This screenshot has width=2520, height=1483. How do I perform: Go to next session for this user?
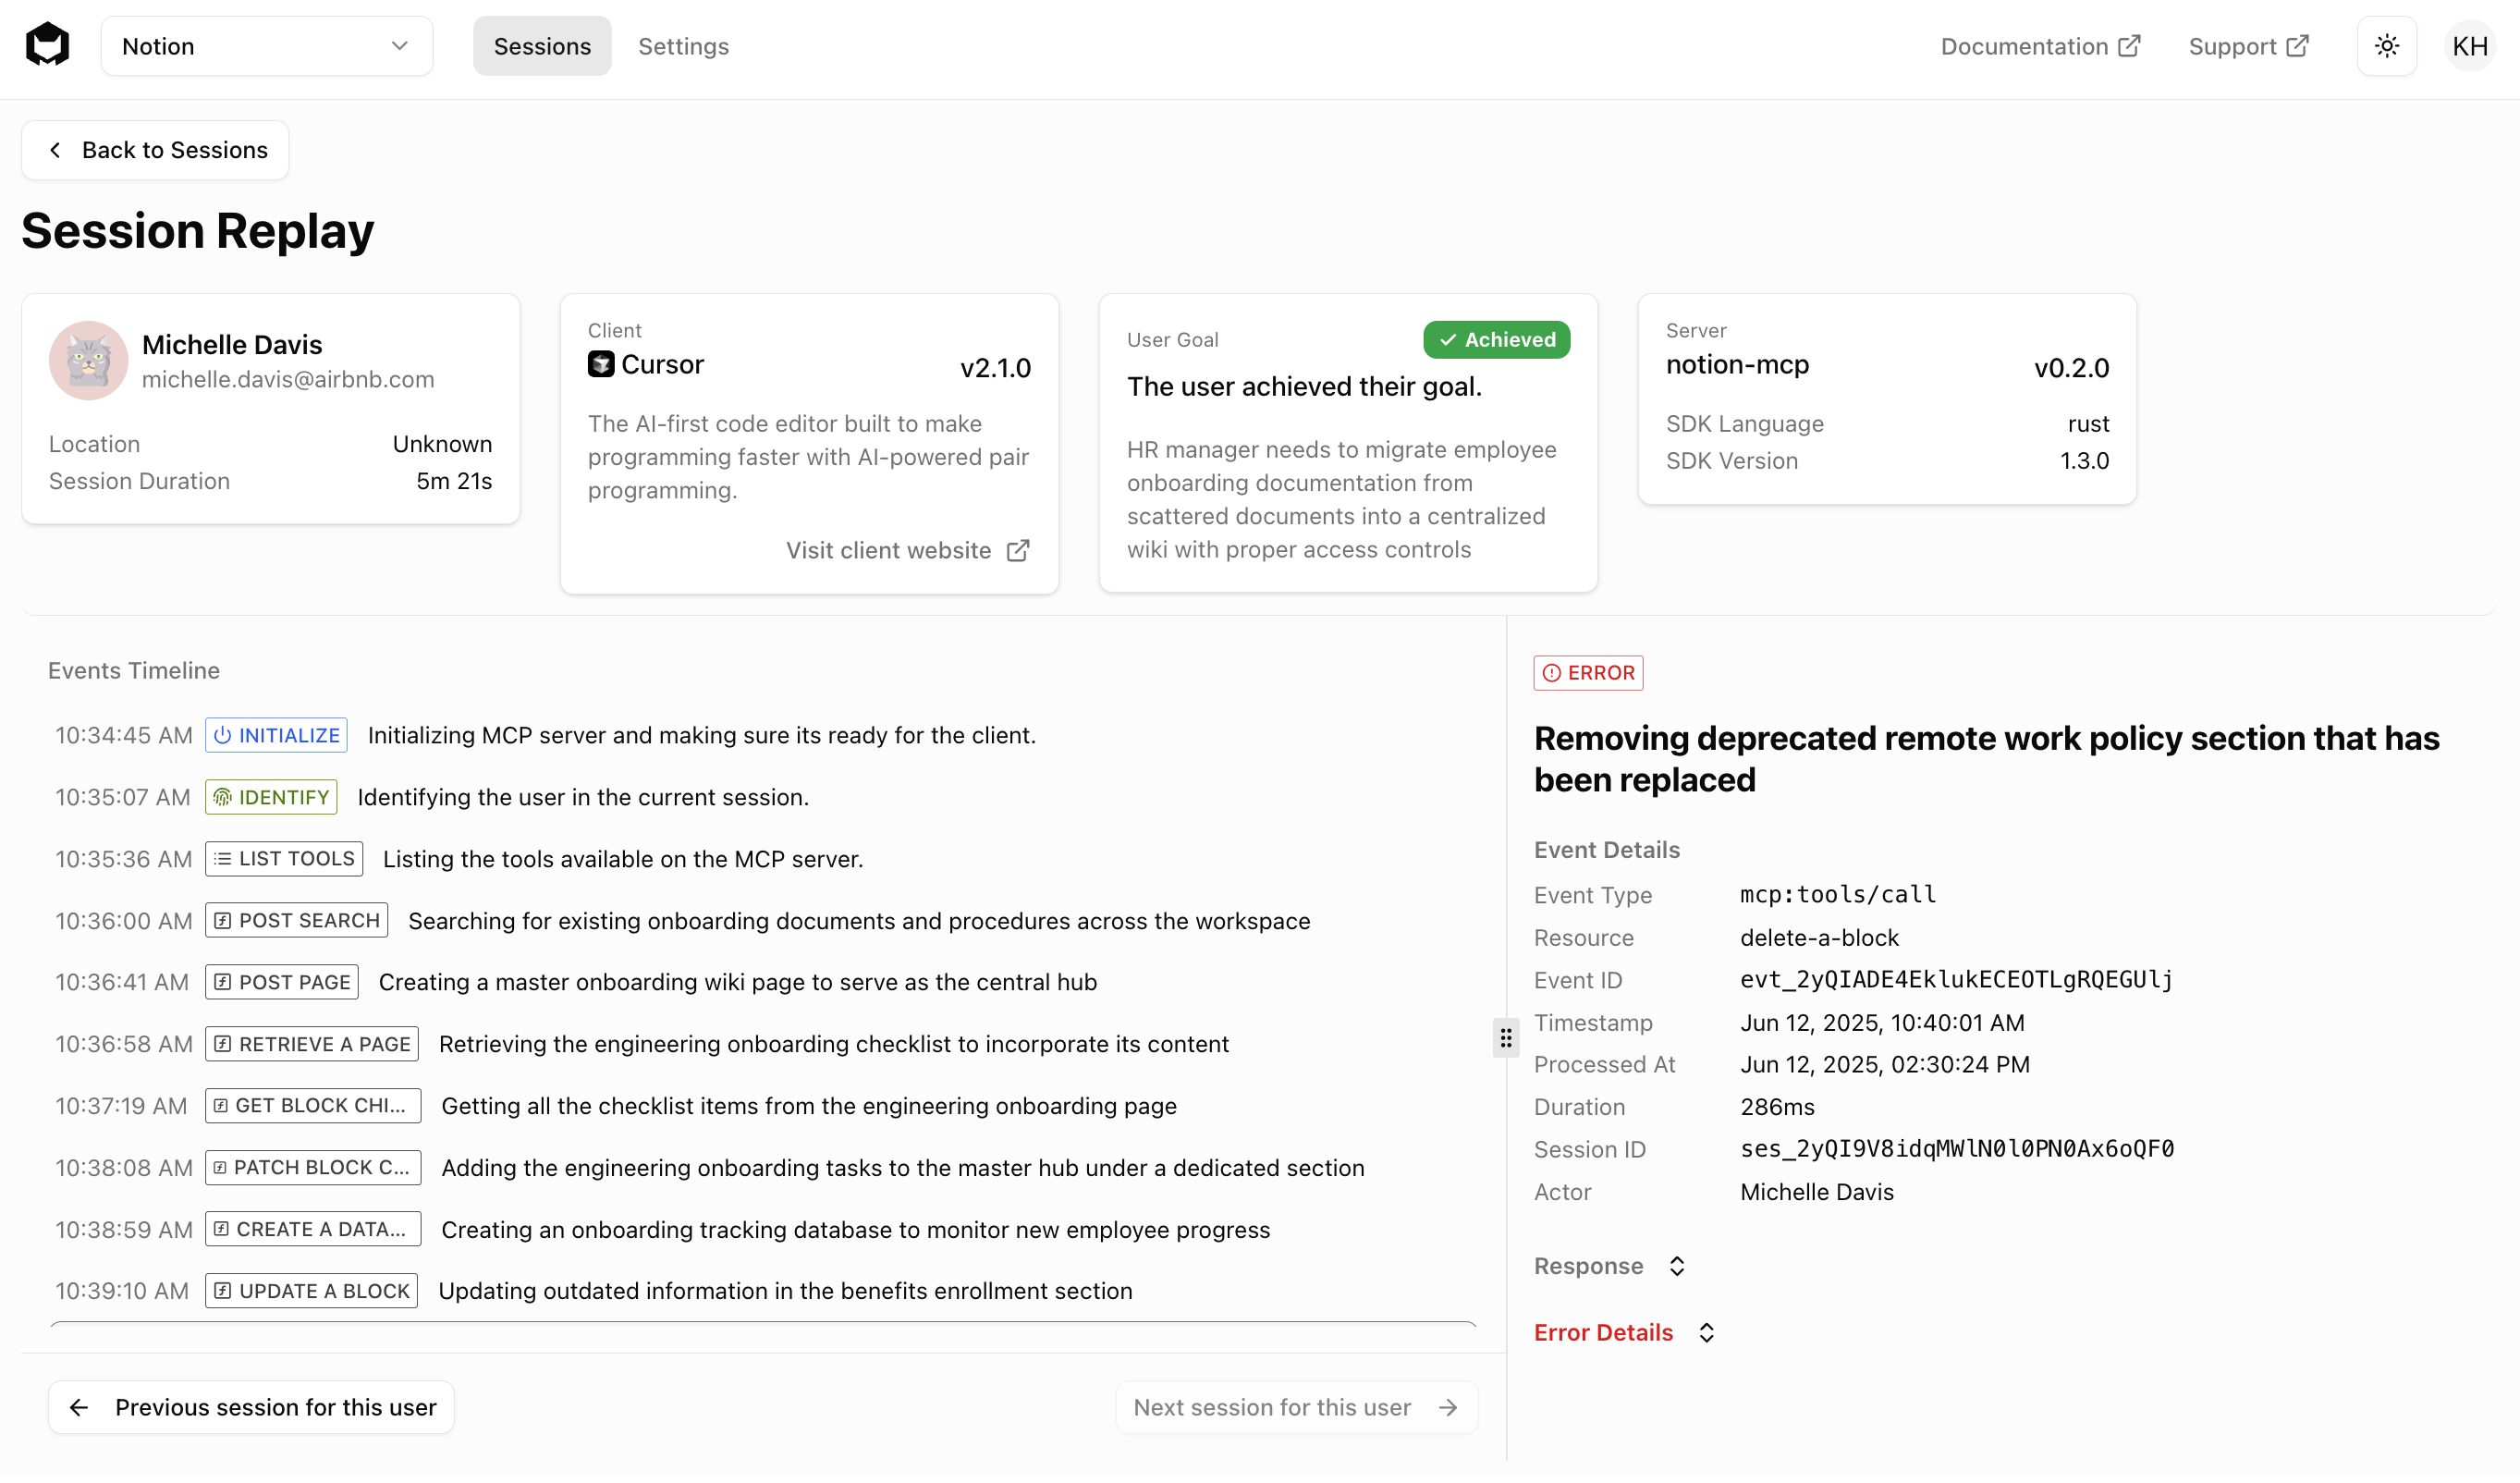click(1296, 1408)
